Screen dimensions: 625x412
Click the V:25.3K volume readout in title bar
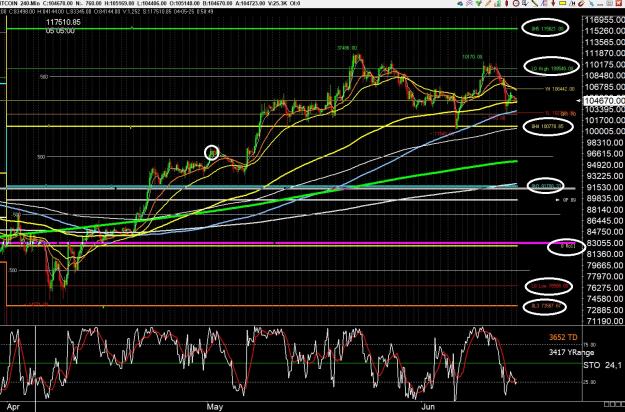coord(279,3)
